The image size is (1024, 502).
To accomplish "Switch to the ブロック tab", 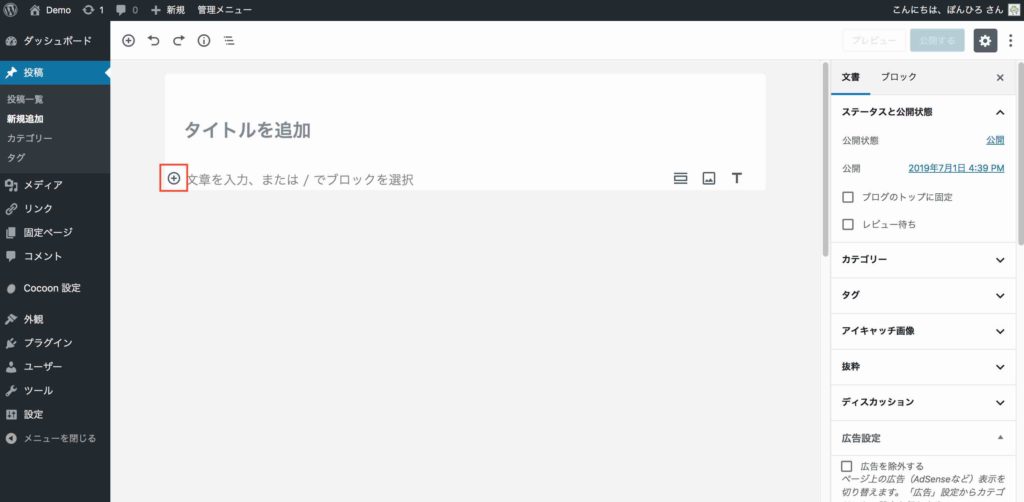I will (x=899, y=77).
